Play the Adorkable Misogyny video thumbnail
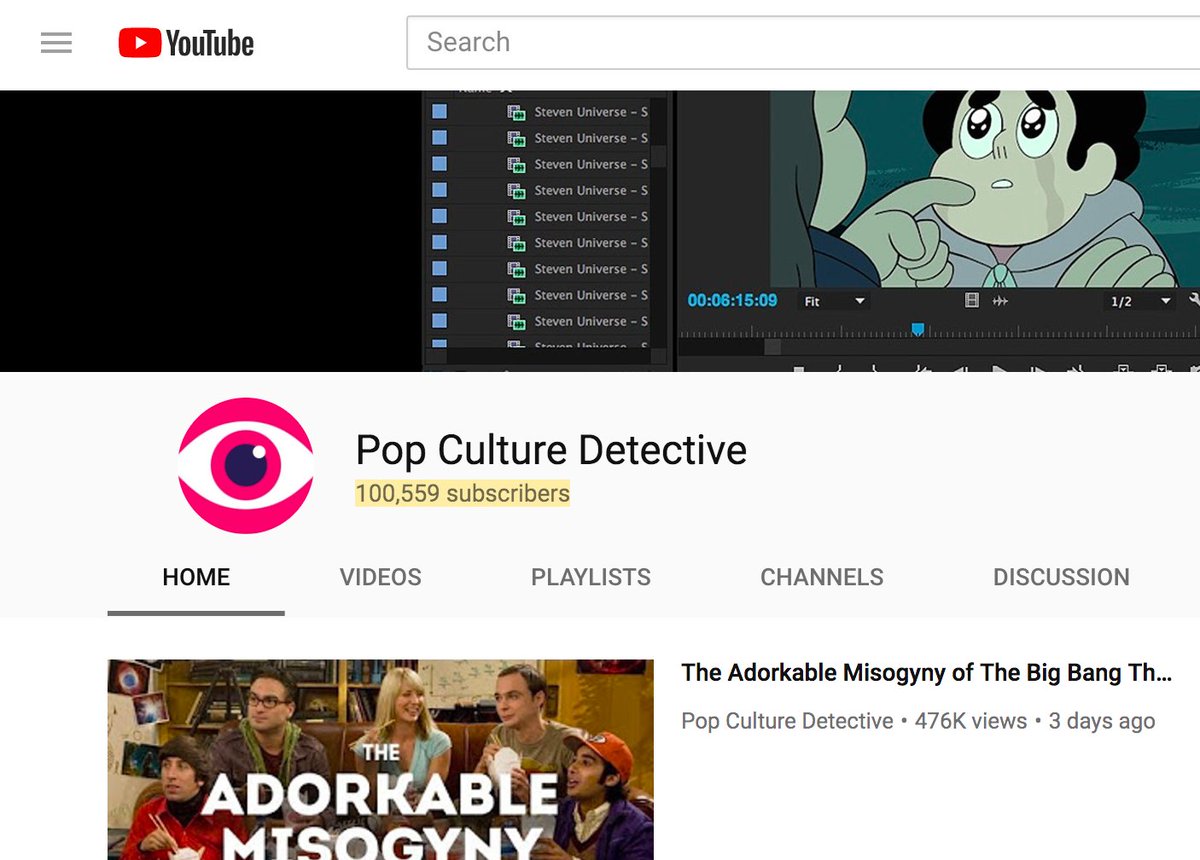Viewport: 1200px width, 860px height. [380, 760]
